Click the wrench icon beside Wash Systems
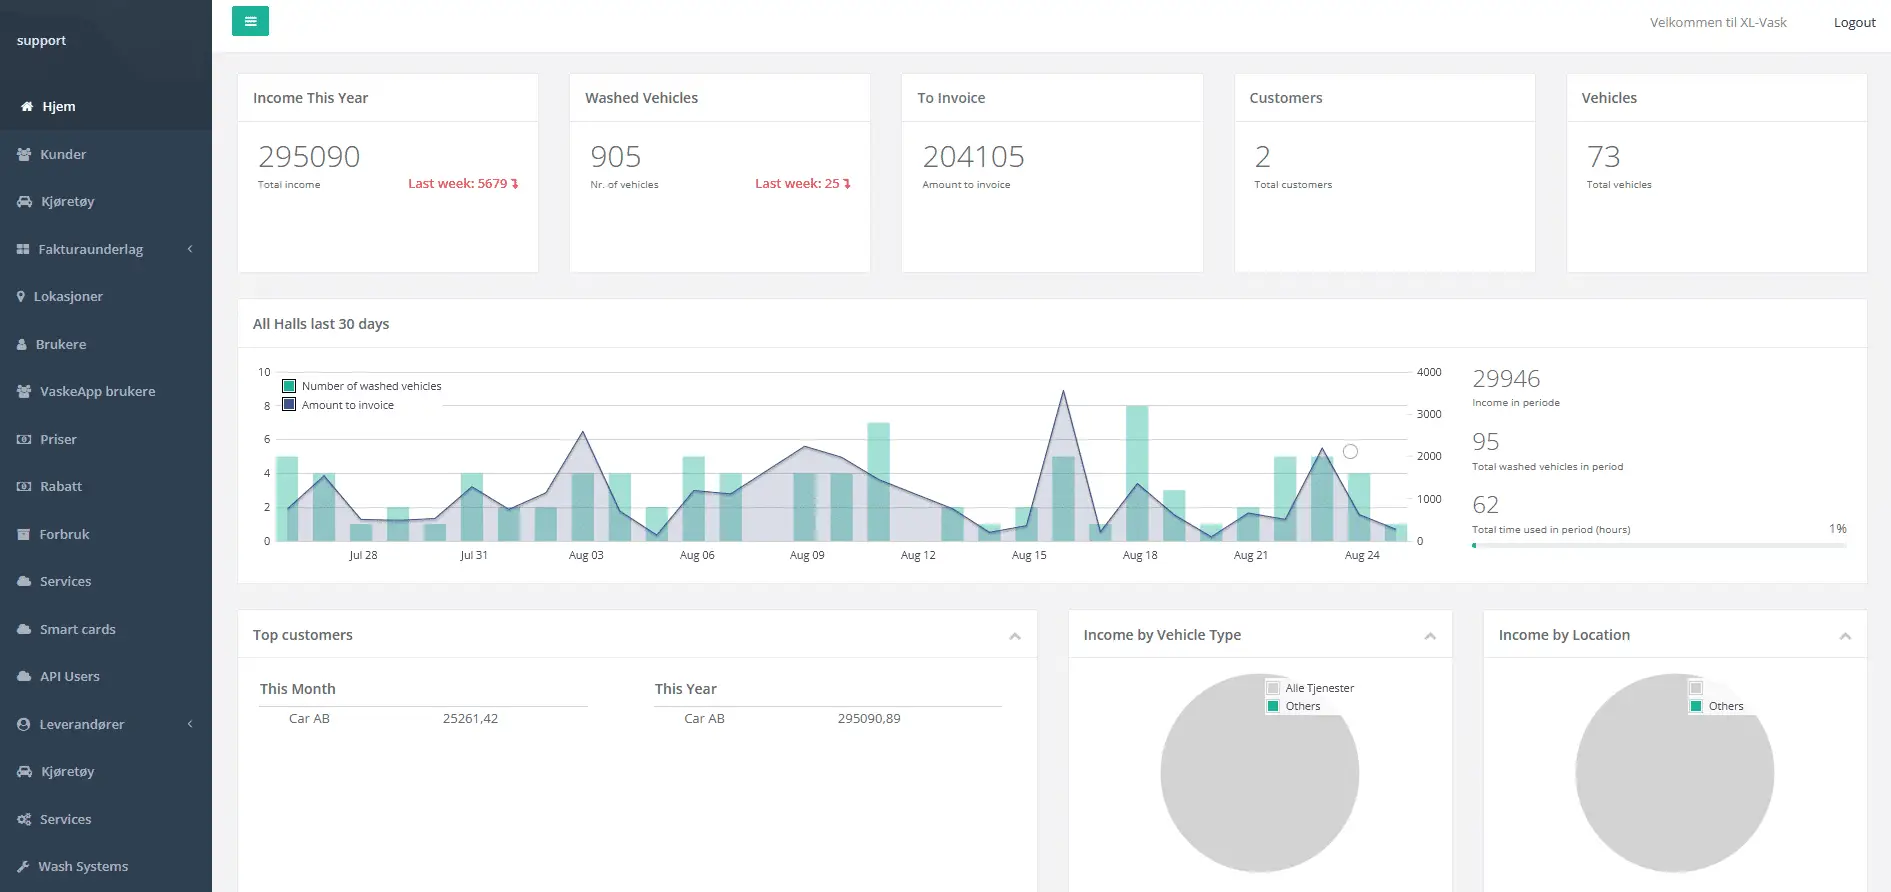The image size is (1891, 892). point(23,866)
